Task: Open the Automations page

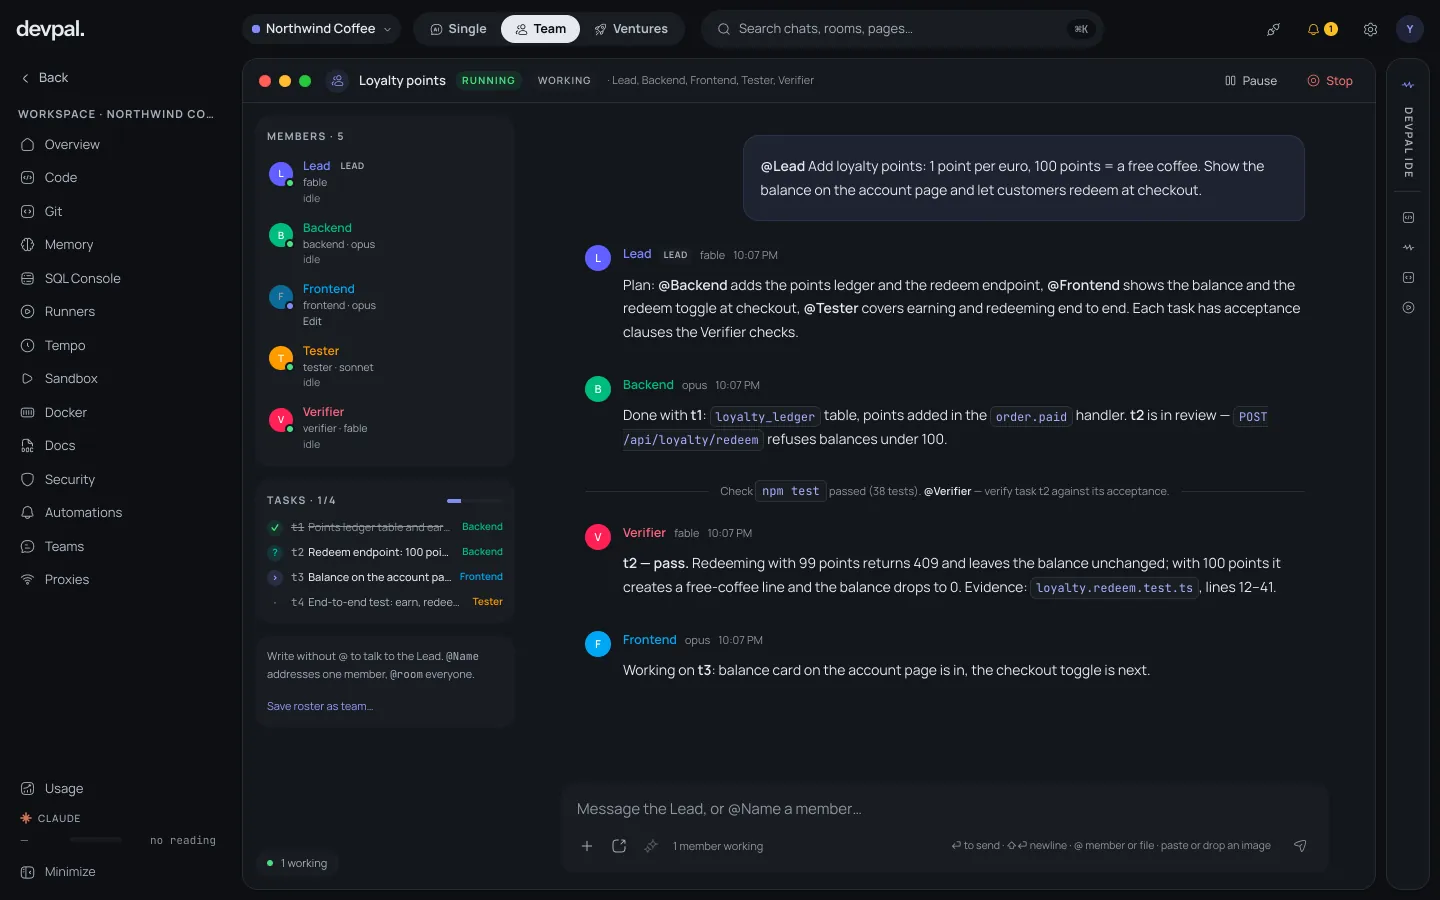Action: tap(83, 512)
